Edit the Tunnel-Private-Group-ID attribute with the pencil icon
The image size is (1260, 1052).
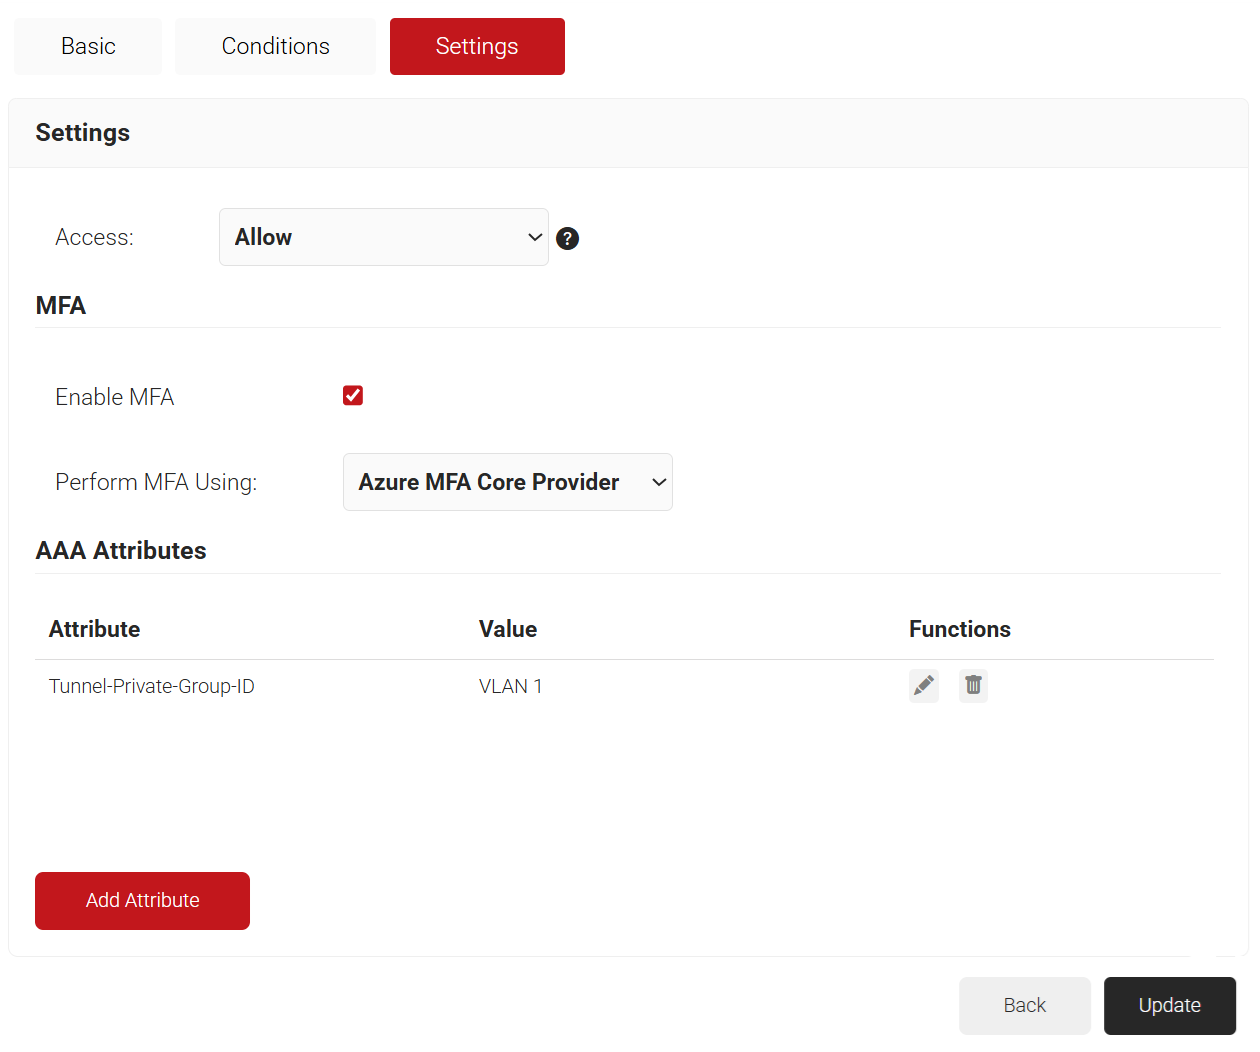[x=923, y=686]
